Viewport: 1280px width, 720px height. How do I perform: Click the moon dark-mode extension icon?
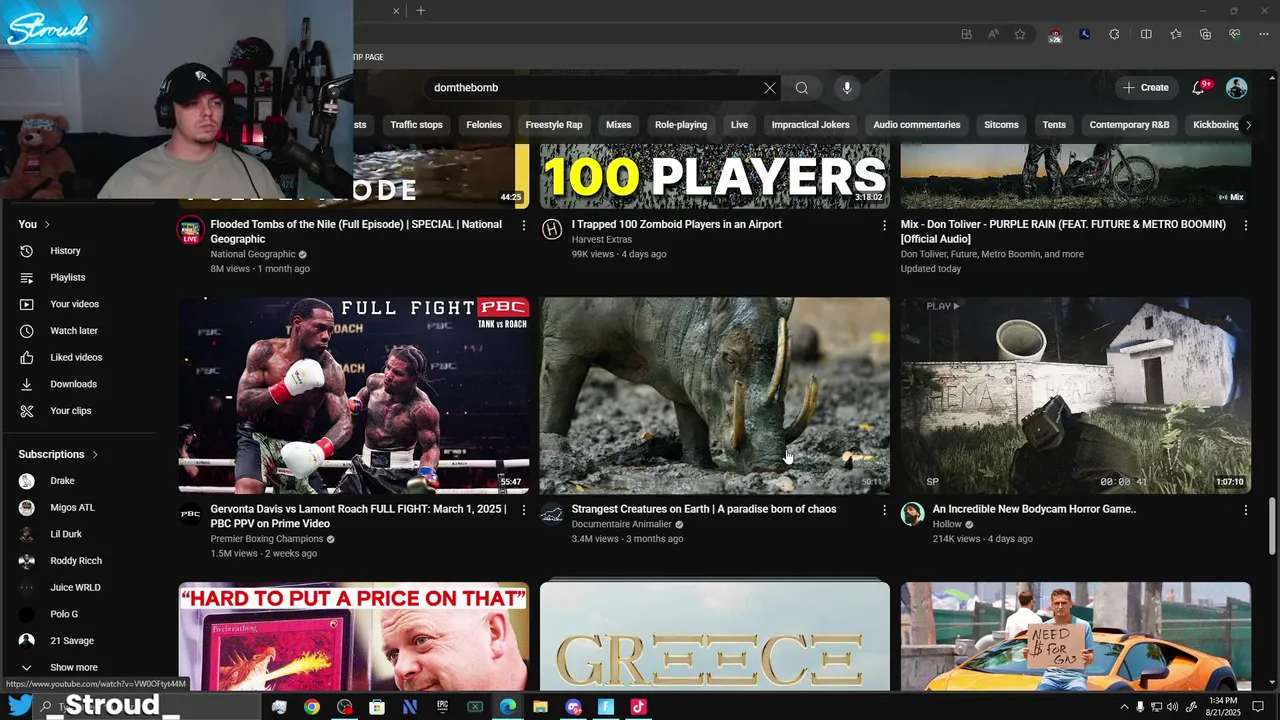[x=1085, y=34]
